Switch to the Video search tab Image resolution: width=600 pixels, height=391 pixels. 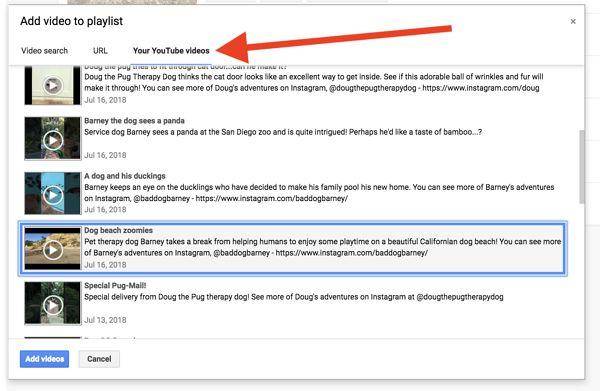pos(44,51)
